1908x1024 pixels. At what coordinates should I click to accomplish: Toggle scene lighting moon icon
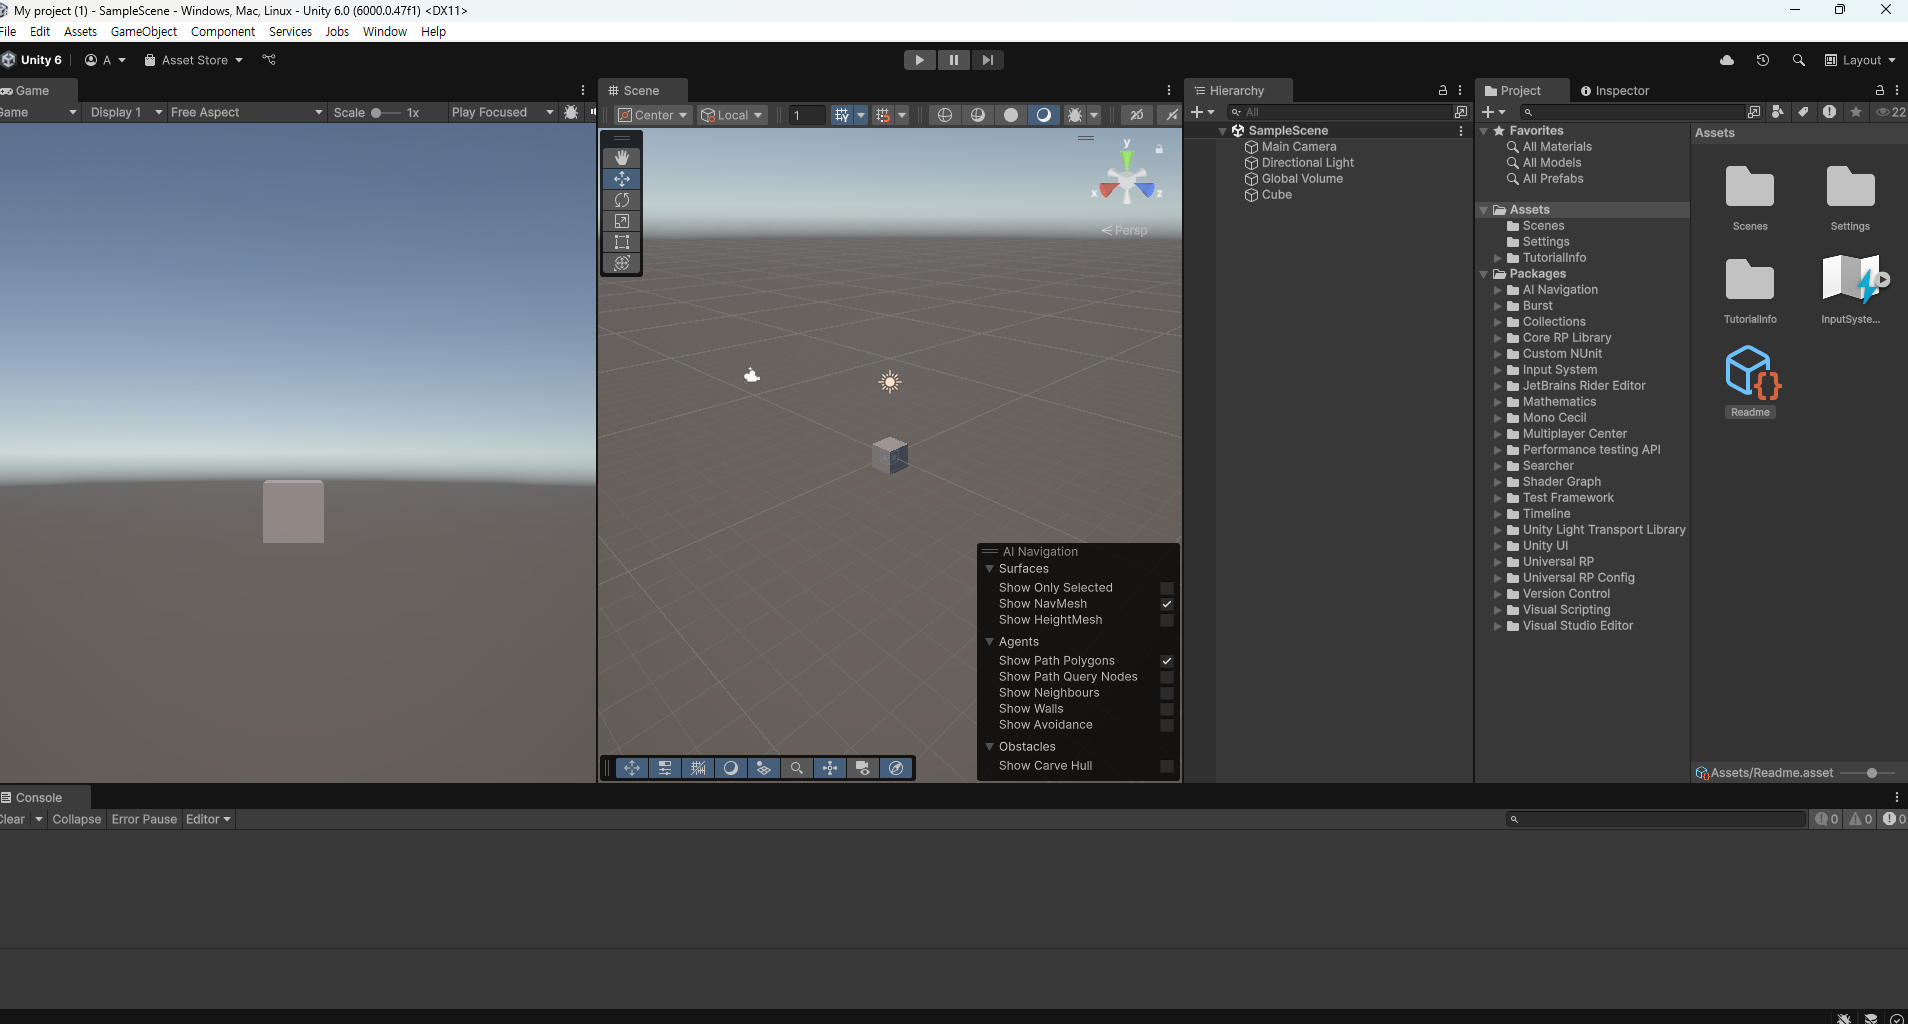(x=1044, y=115)
